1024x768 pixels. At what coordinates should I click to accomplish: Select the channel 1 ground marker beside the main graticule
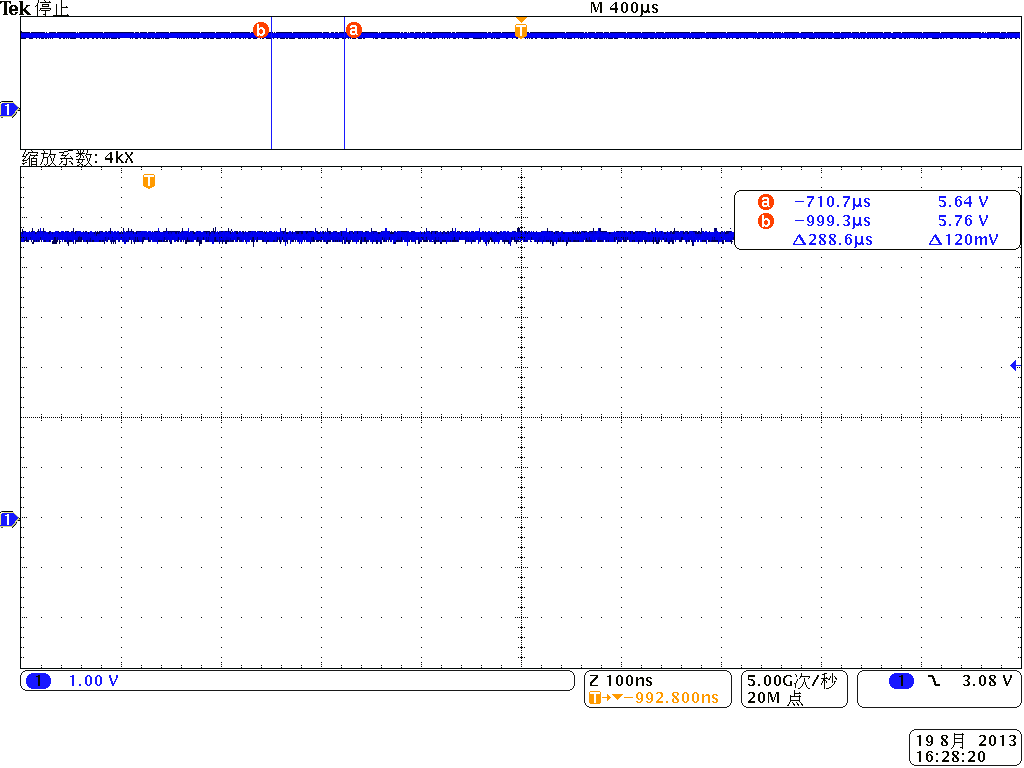coord(8,520)
